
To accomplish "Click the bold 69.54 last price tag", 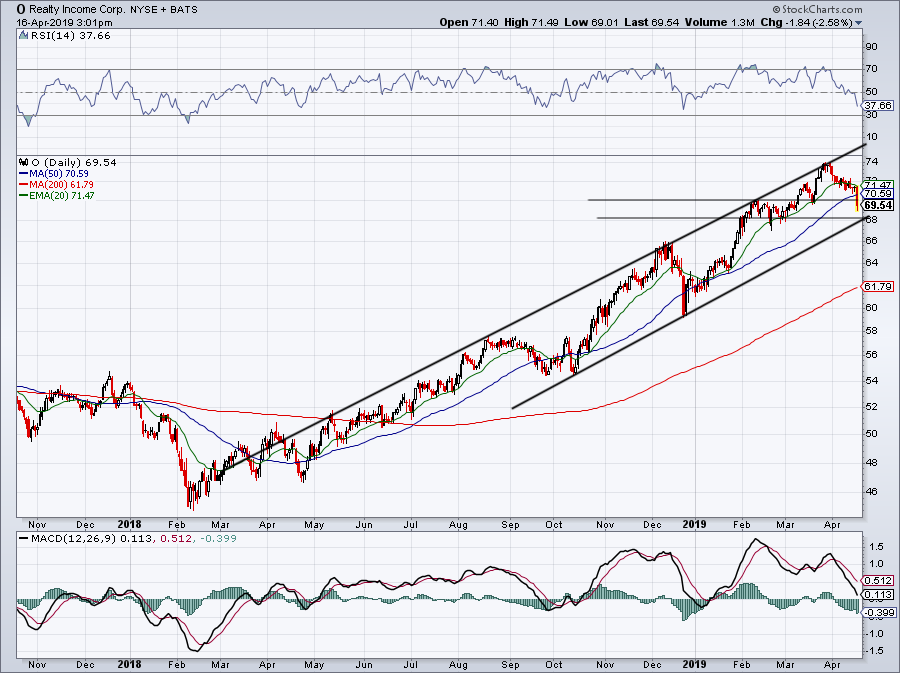I will [x=878, y=205].
